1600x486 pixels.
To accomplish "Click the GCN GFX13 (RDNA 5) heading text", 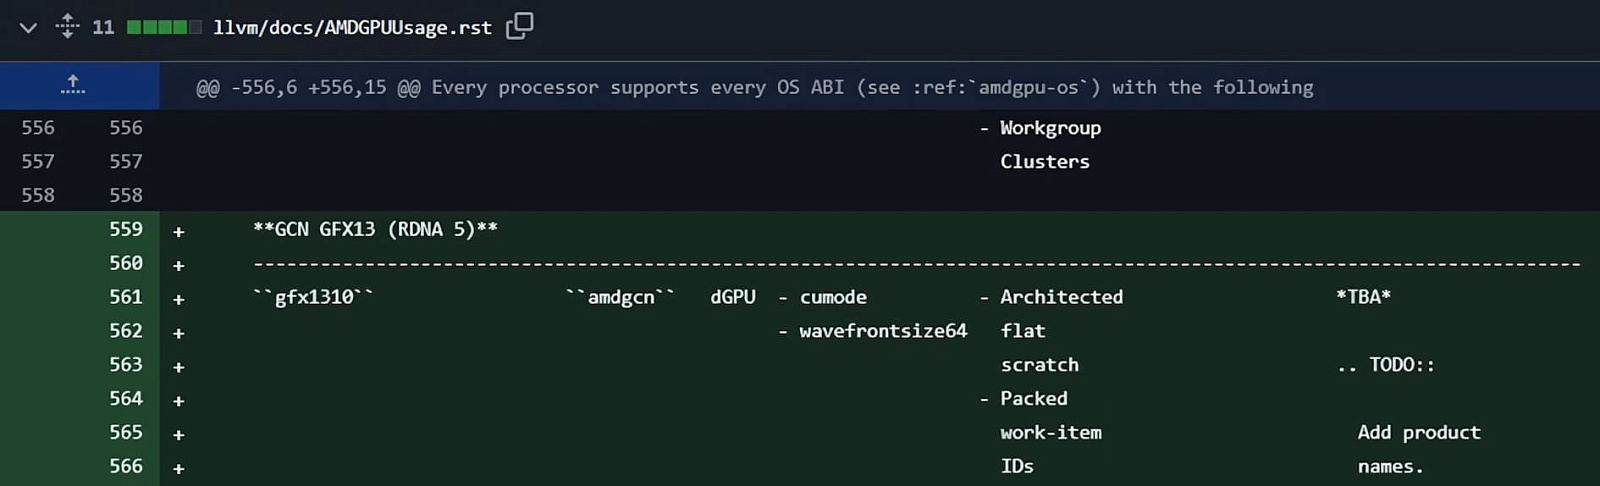I will 375,229.
